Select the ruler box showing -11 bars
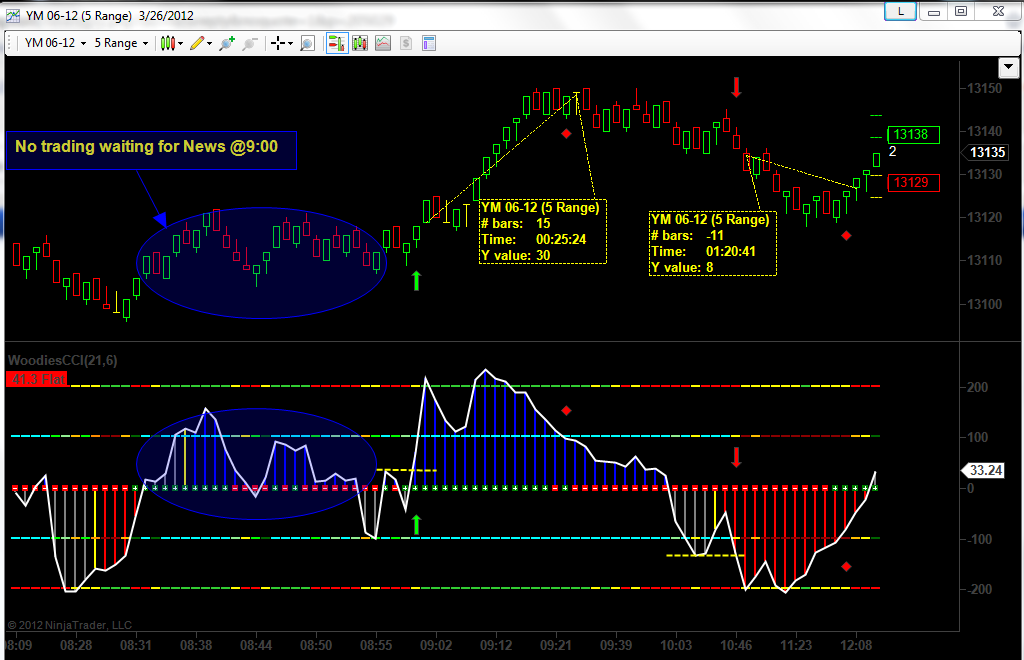Screen dimensions: 1024x660 click(x=712, y=244)
